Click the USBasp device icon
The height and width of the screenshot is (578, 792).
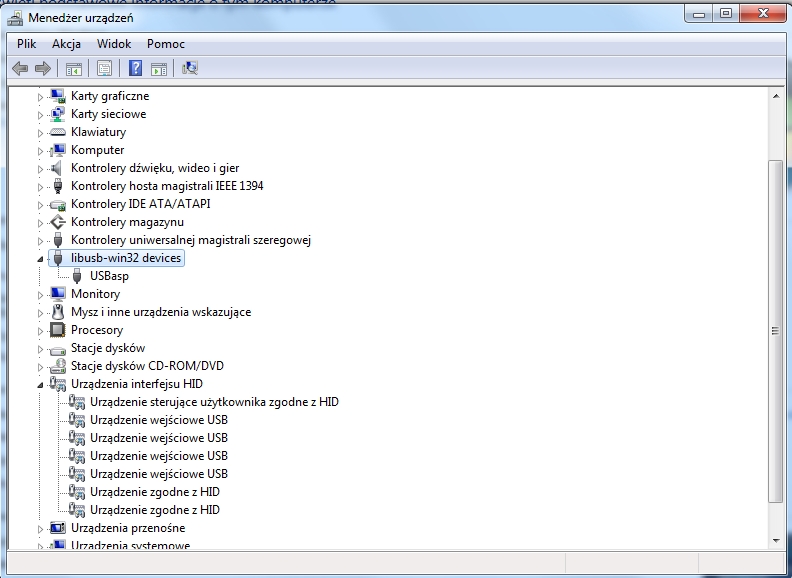(x=77, y=276)
